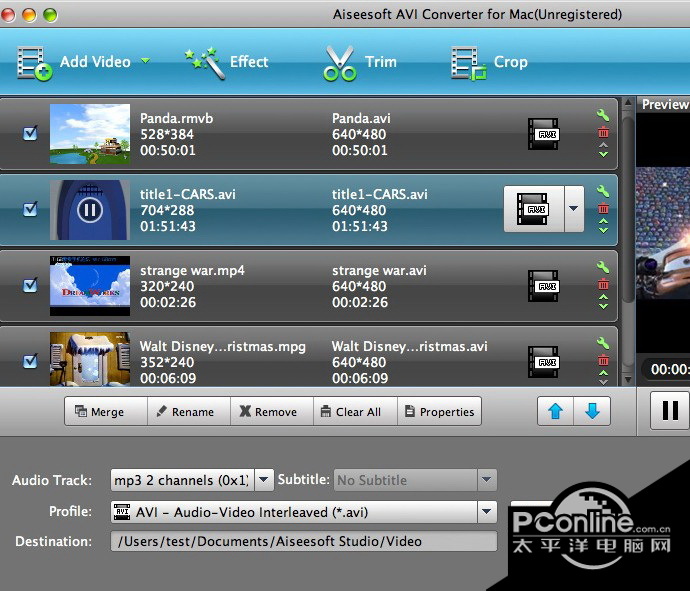Click the Destination path field
Screen dimensions: 690x591
pos(304,541)
